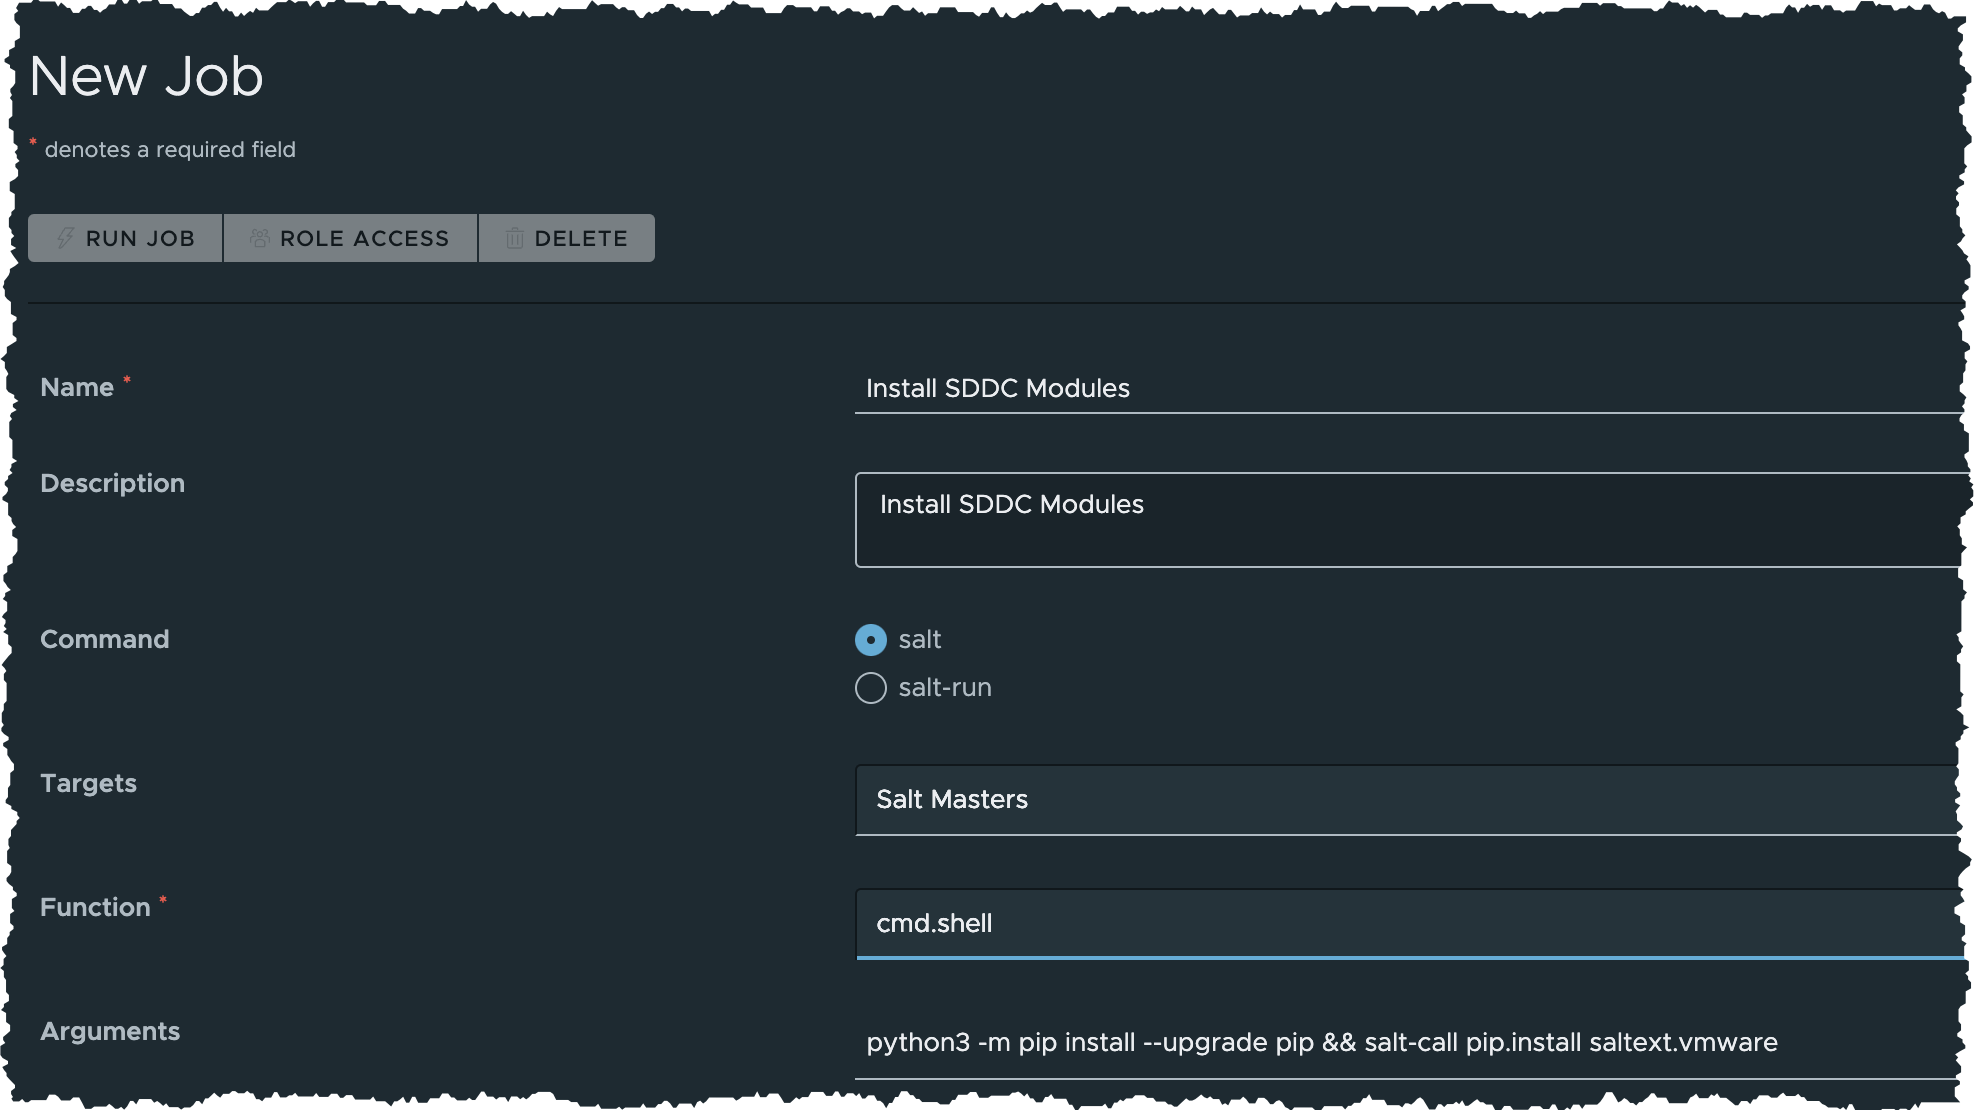The height and width of the screenshot is (1110, 1974).
Task: Click the 'Command' field label
Action: (x=104, y=639)
